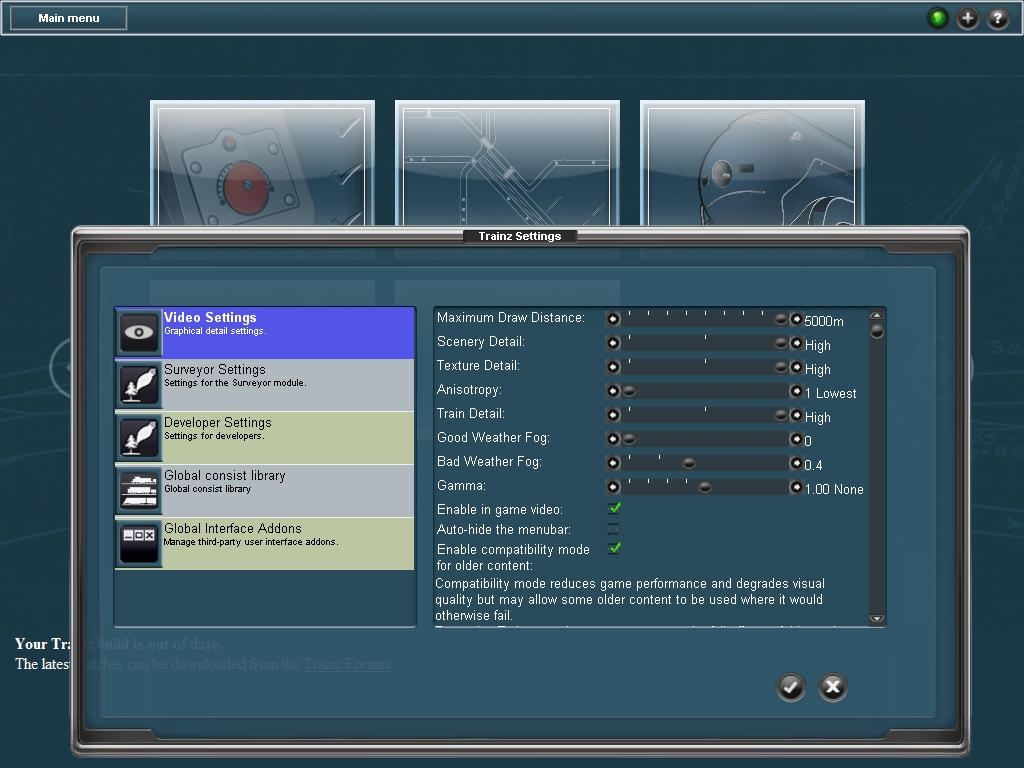Decrease Anisotropy with left arrow
This screenshot has height=768, width=1024.
(x=613, y=391)
